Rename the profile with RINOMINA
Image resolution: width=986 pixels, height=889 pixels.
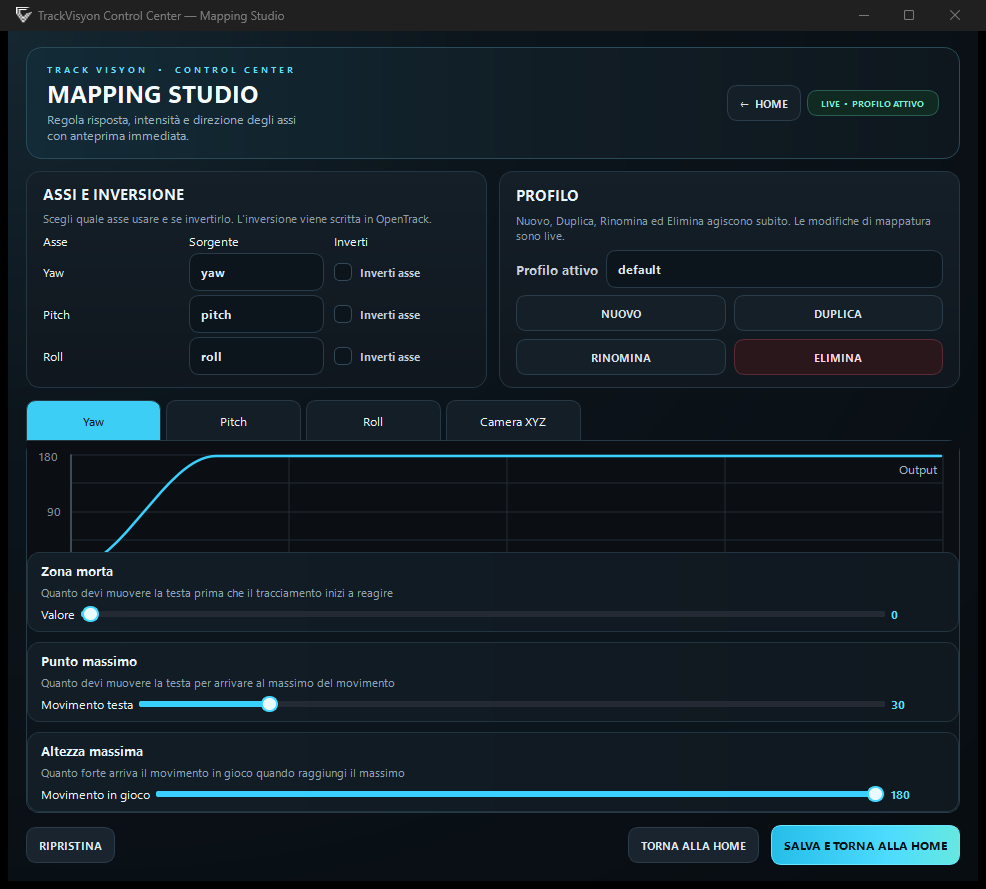coord(621,358)
